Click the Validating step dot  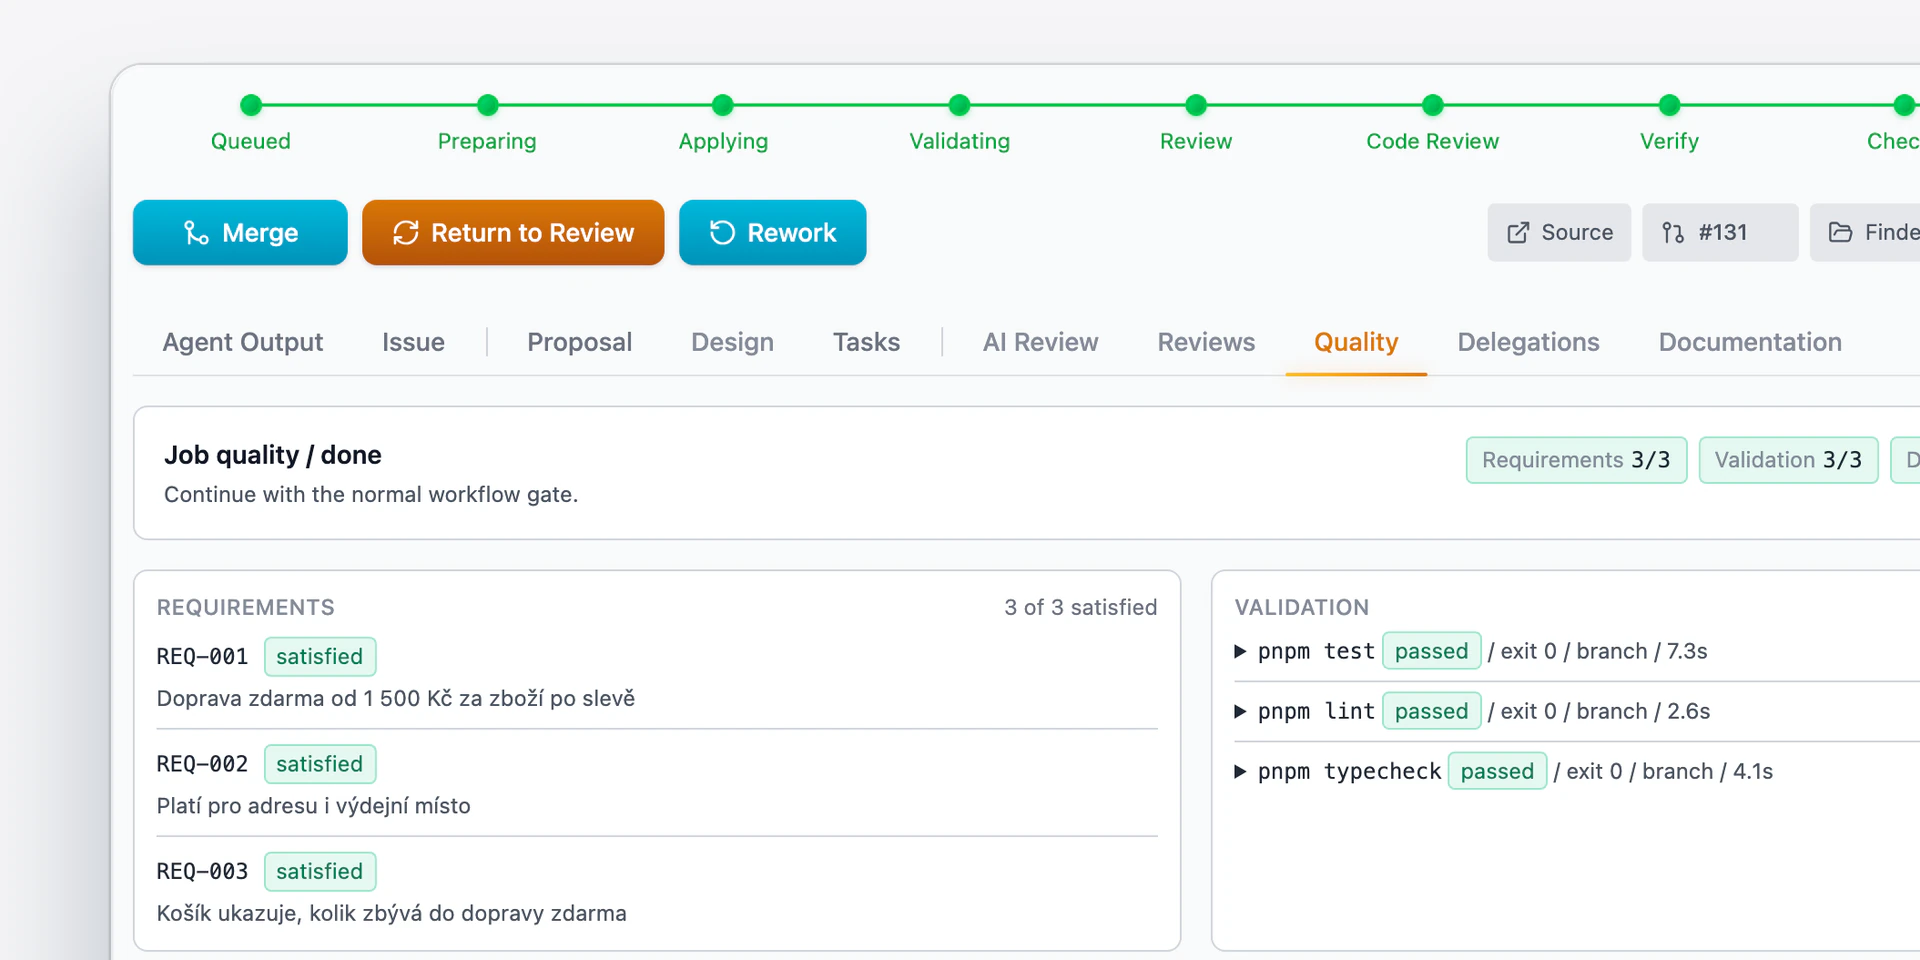960,105
